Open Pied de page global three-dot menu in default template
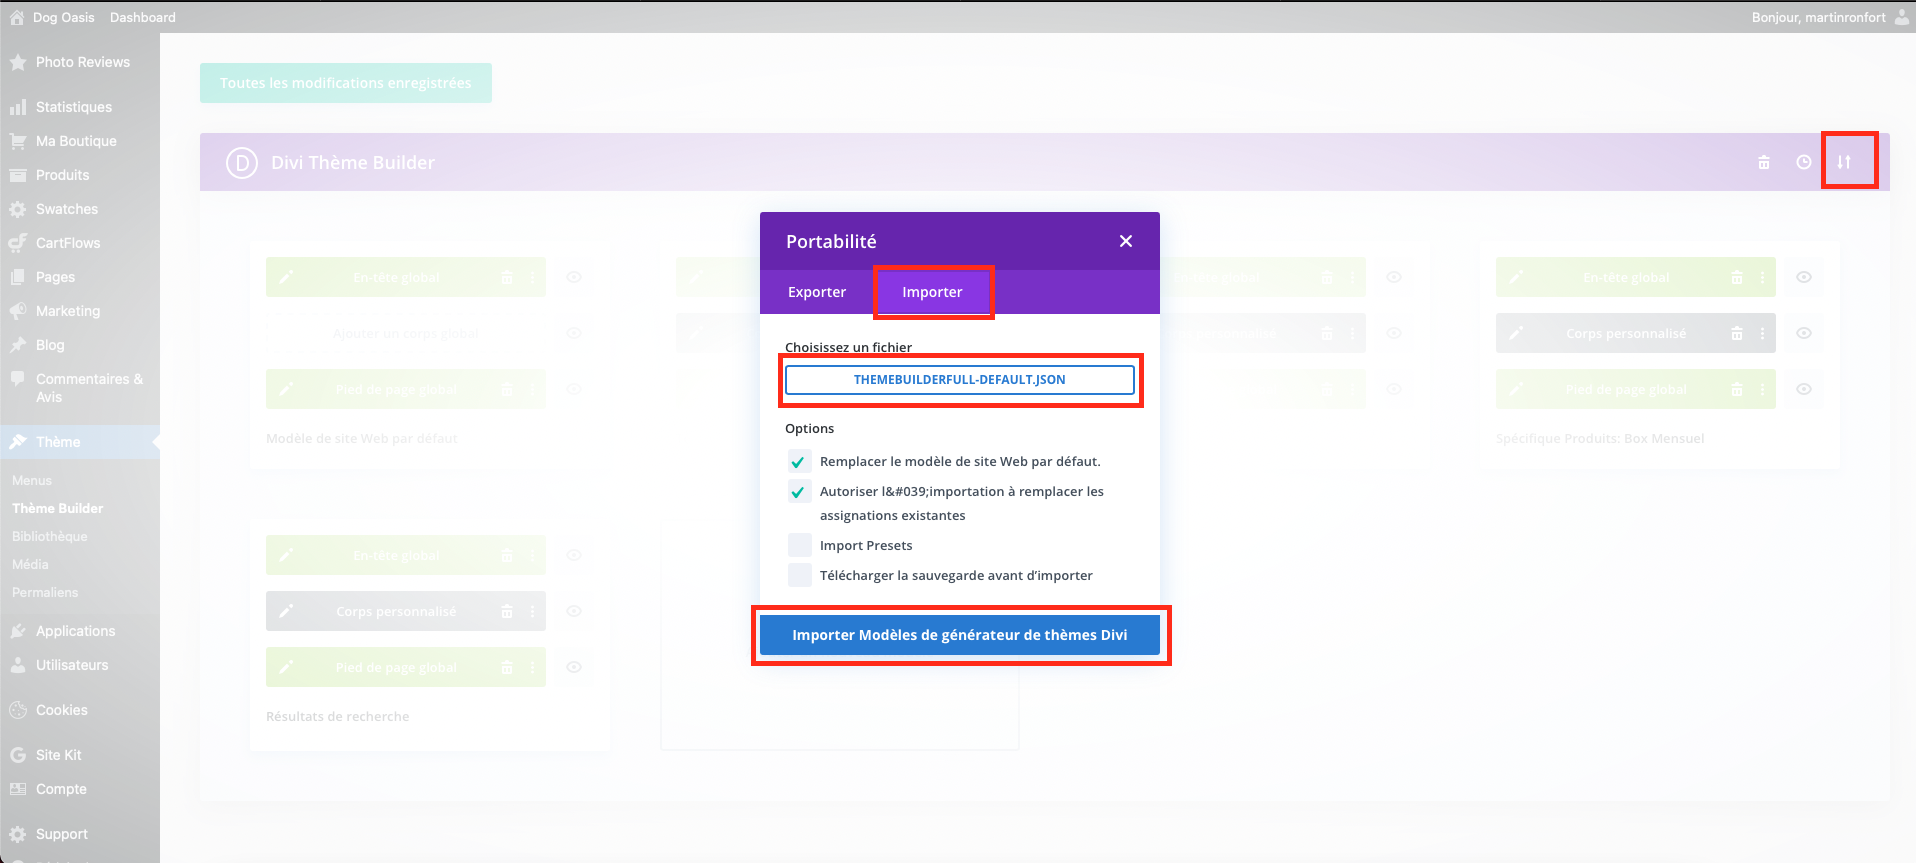Image resolution: width=1916 pixels, height=863 pixels. coord(532,389)
